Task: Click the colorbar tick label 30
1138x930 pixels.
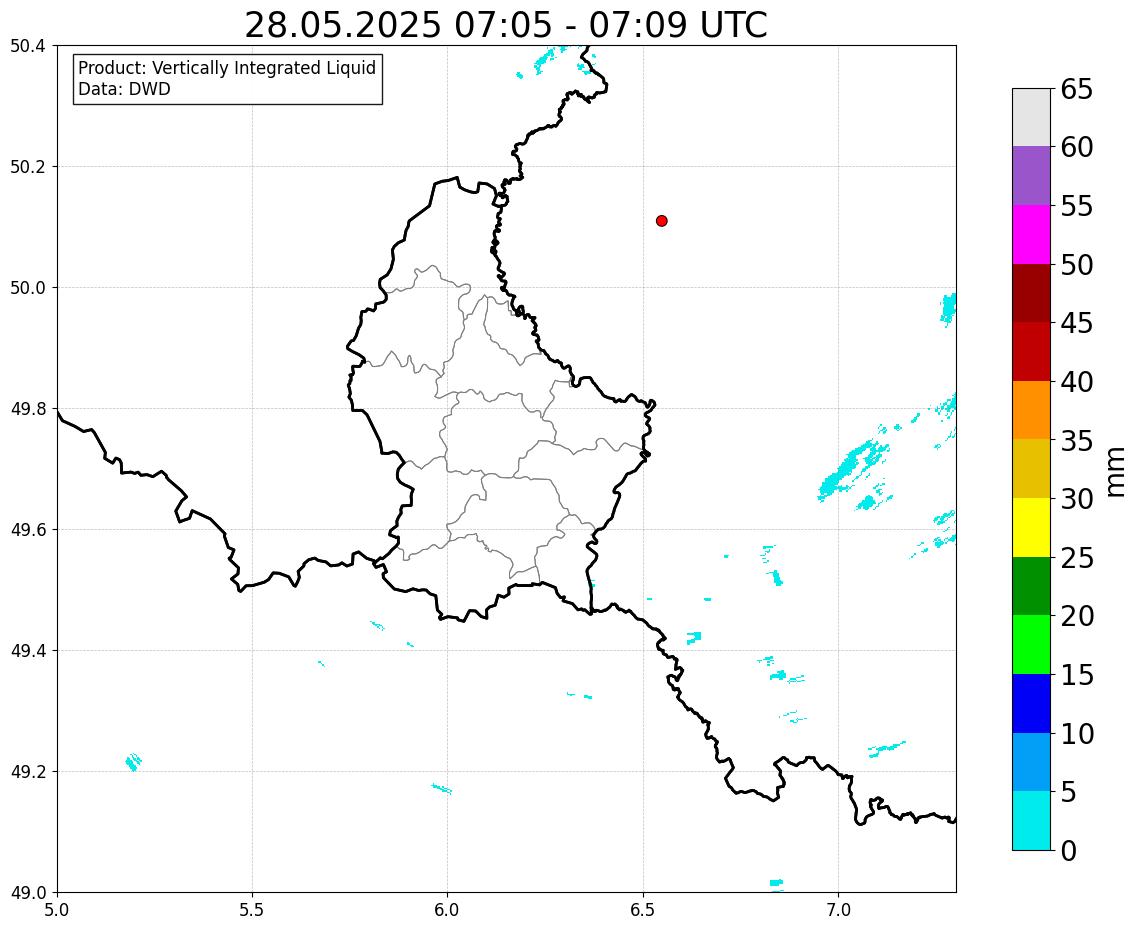Action: click(x=1076, y=499)
